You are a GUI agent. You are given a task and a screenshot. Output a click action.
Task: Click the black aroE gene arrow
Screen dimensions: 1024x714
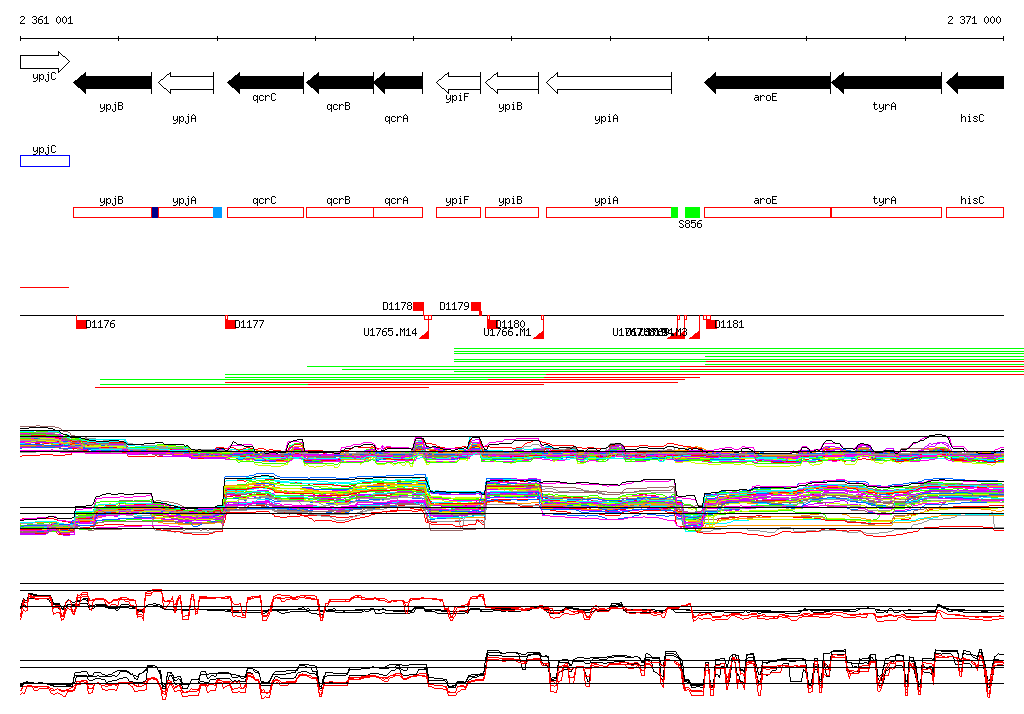pos(767,82)
